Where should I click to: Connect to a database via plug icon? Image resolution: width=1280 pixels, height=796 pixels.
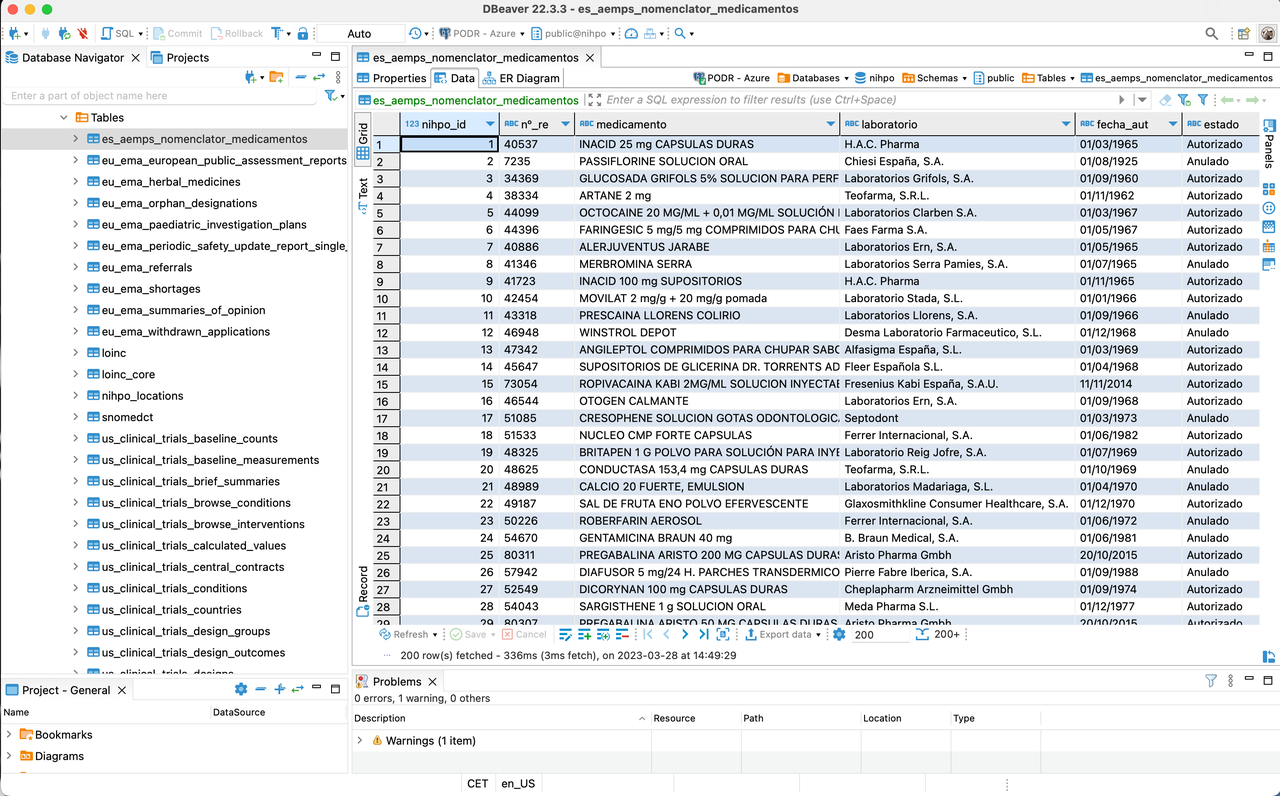pyautogui.click(x=46, y=33)
